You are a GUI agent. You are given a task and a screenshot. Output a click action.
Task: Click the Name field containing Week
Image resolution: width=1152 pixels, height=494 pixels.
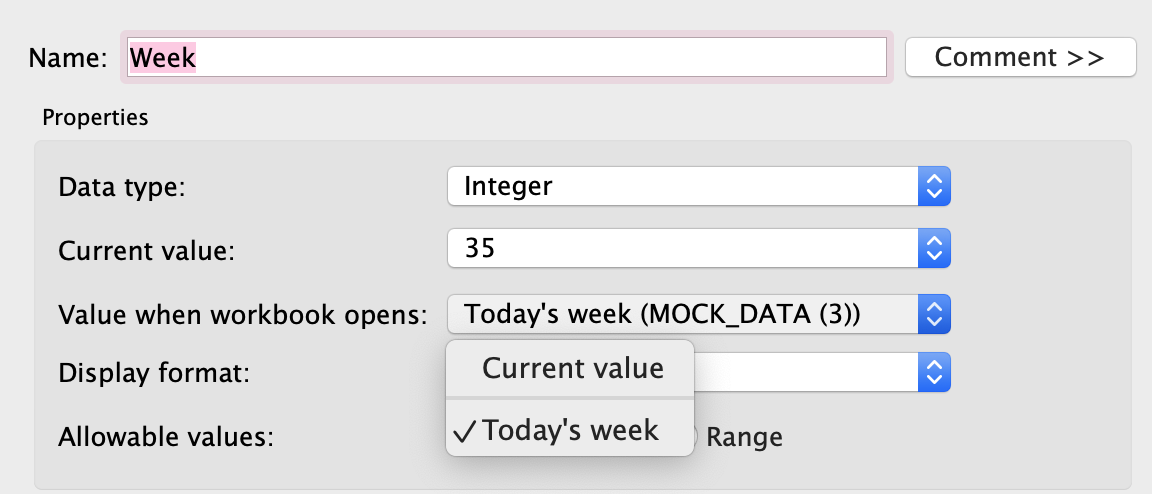click(506, 58)
